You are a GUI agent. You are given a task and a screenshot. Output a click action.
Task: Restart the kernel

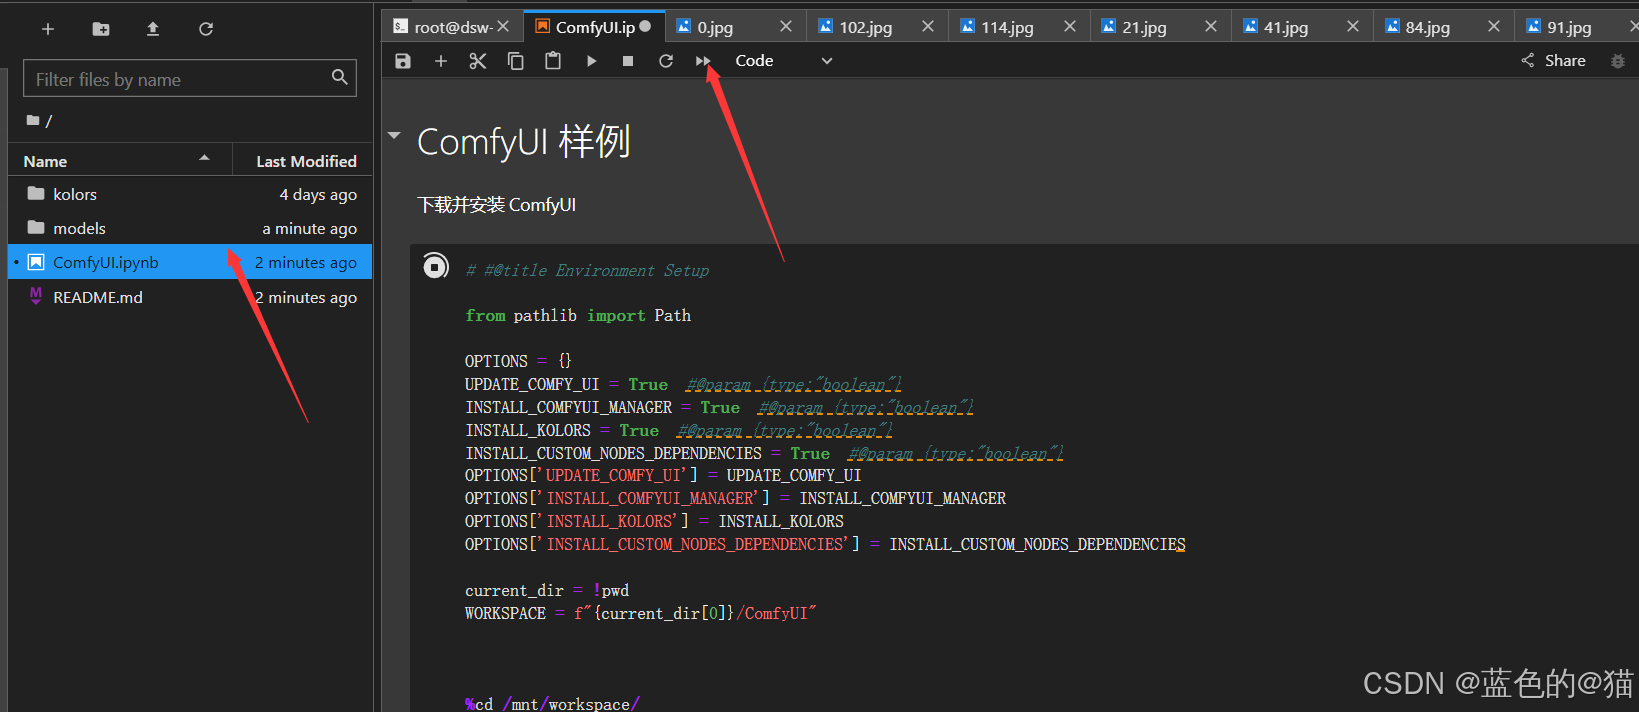[666, 61]
